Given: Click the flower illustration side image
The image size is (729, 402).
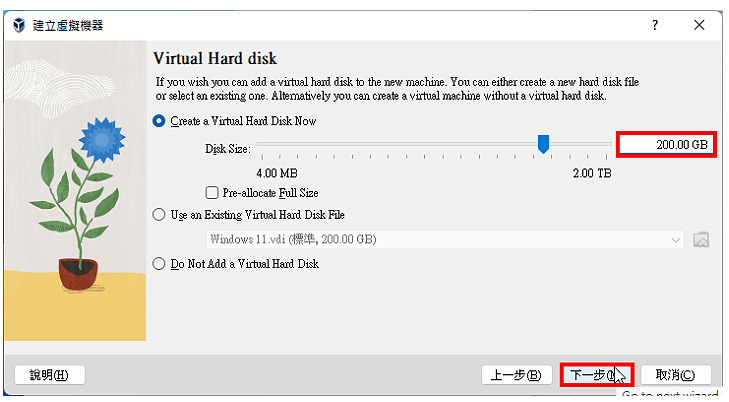Looking at the screenshot, I should click(x=75, y=191).
